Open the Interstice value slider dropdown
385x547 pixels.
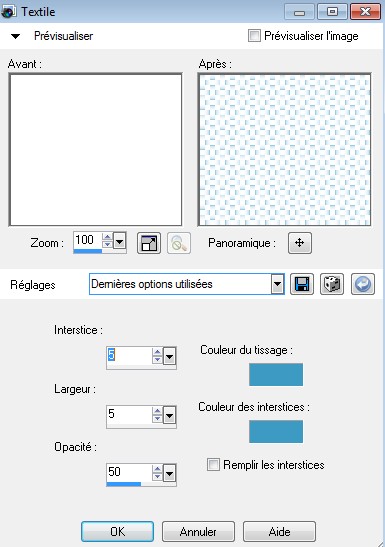[169, 357]
